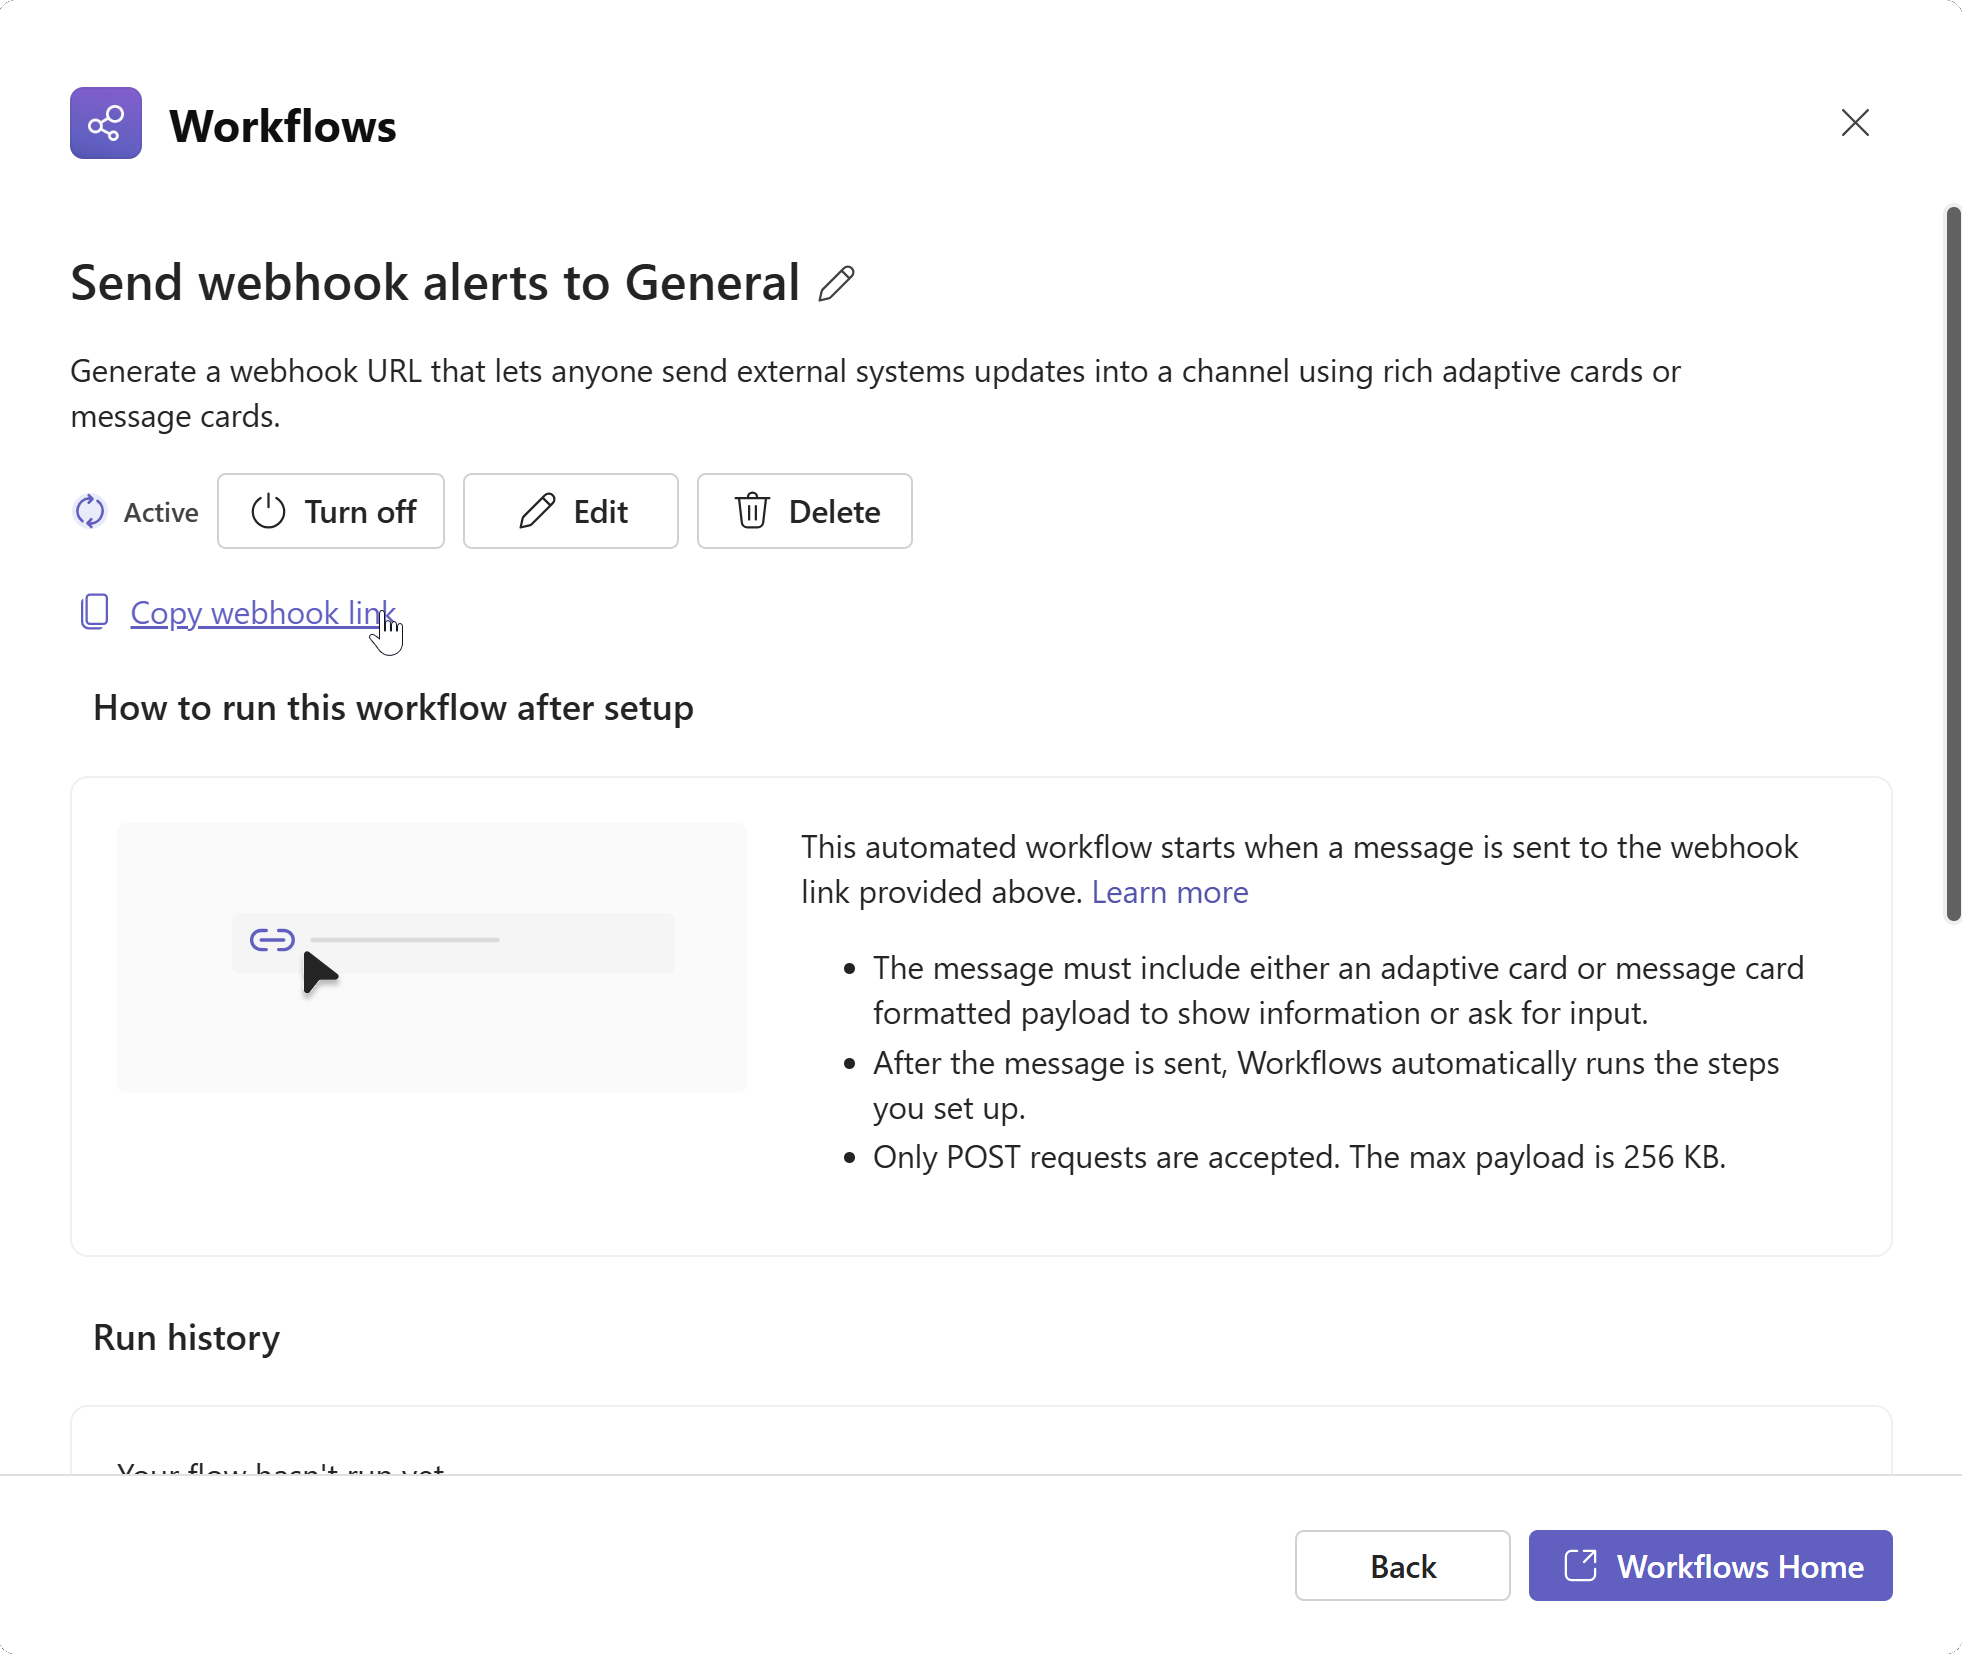This screenshot has width=1962, height=1654.
Task: Select the pencil icon in the Edit button
Action: [536, 511]
